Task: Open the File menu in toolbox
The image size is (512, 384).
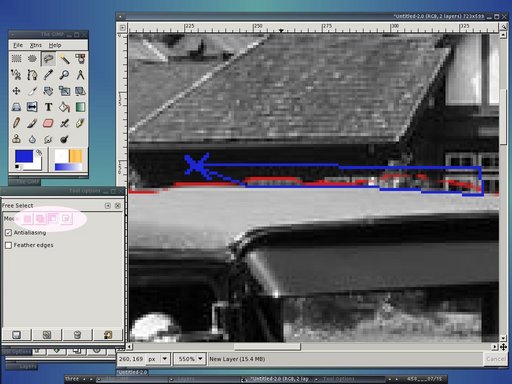Action: [18, 45]
